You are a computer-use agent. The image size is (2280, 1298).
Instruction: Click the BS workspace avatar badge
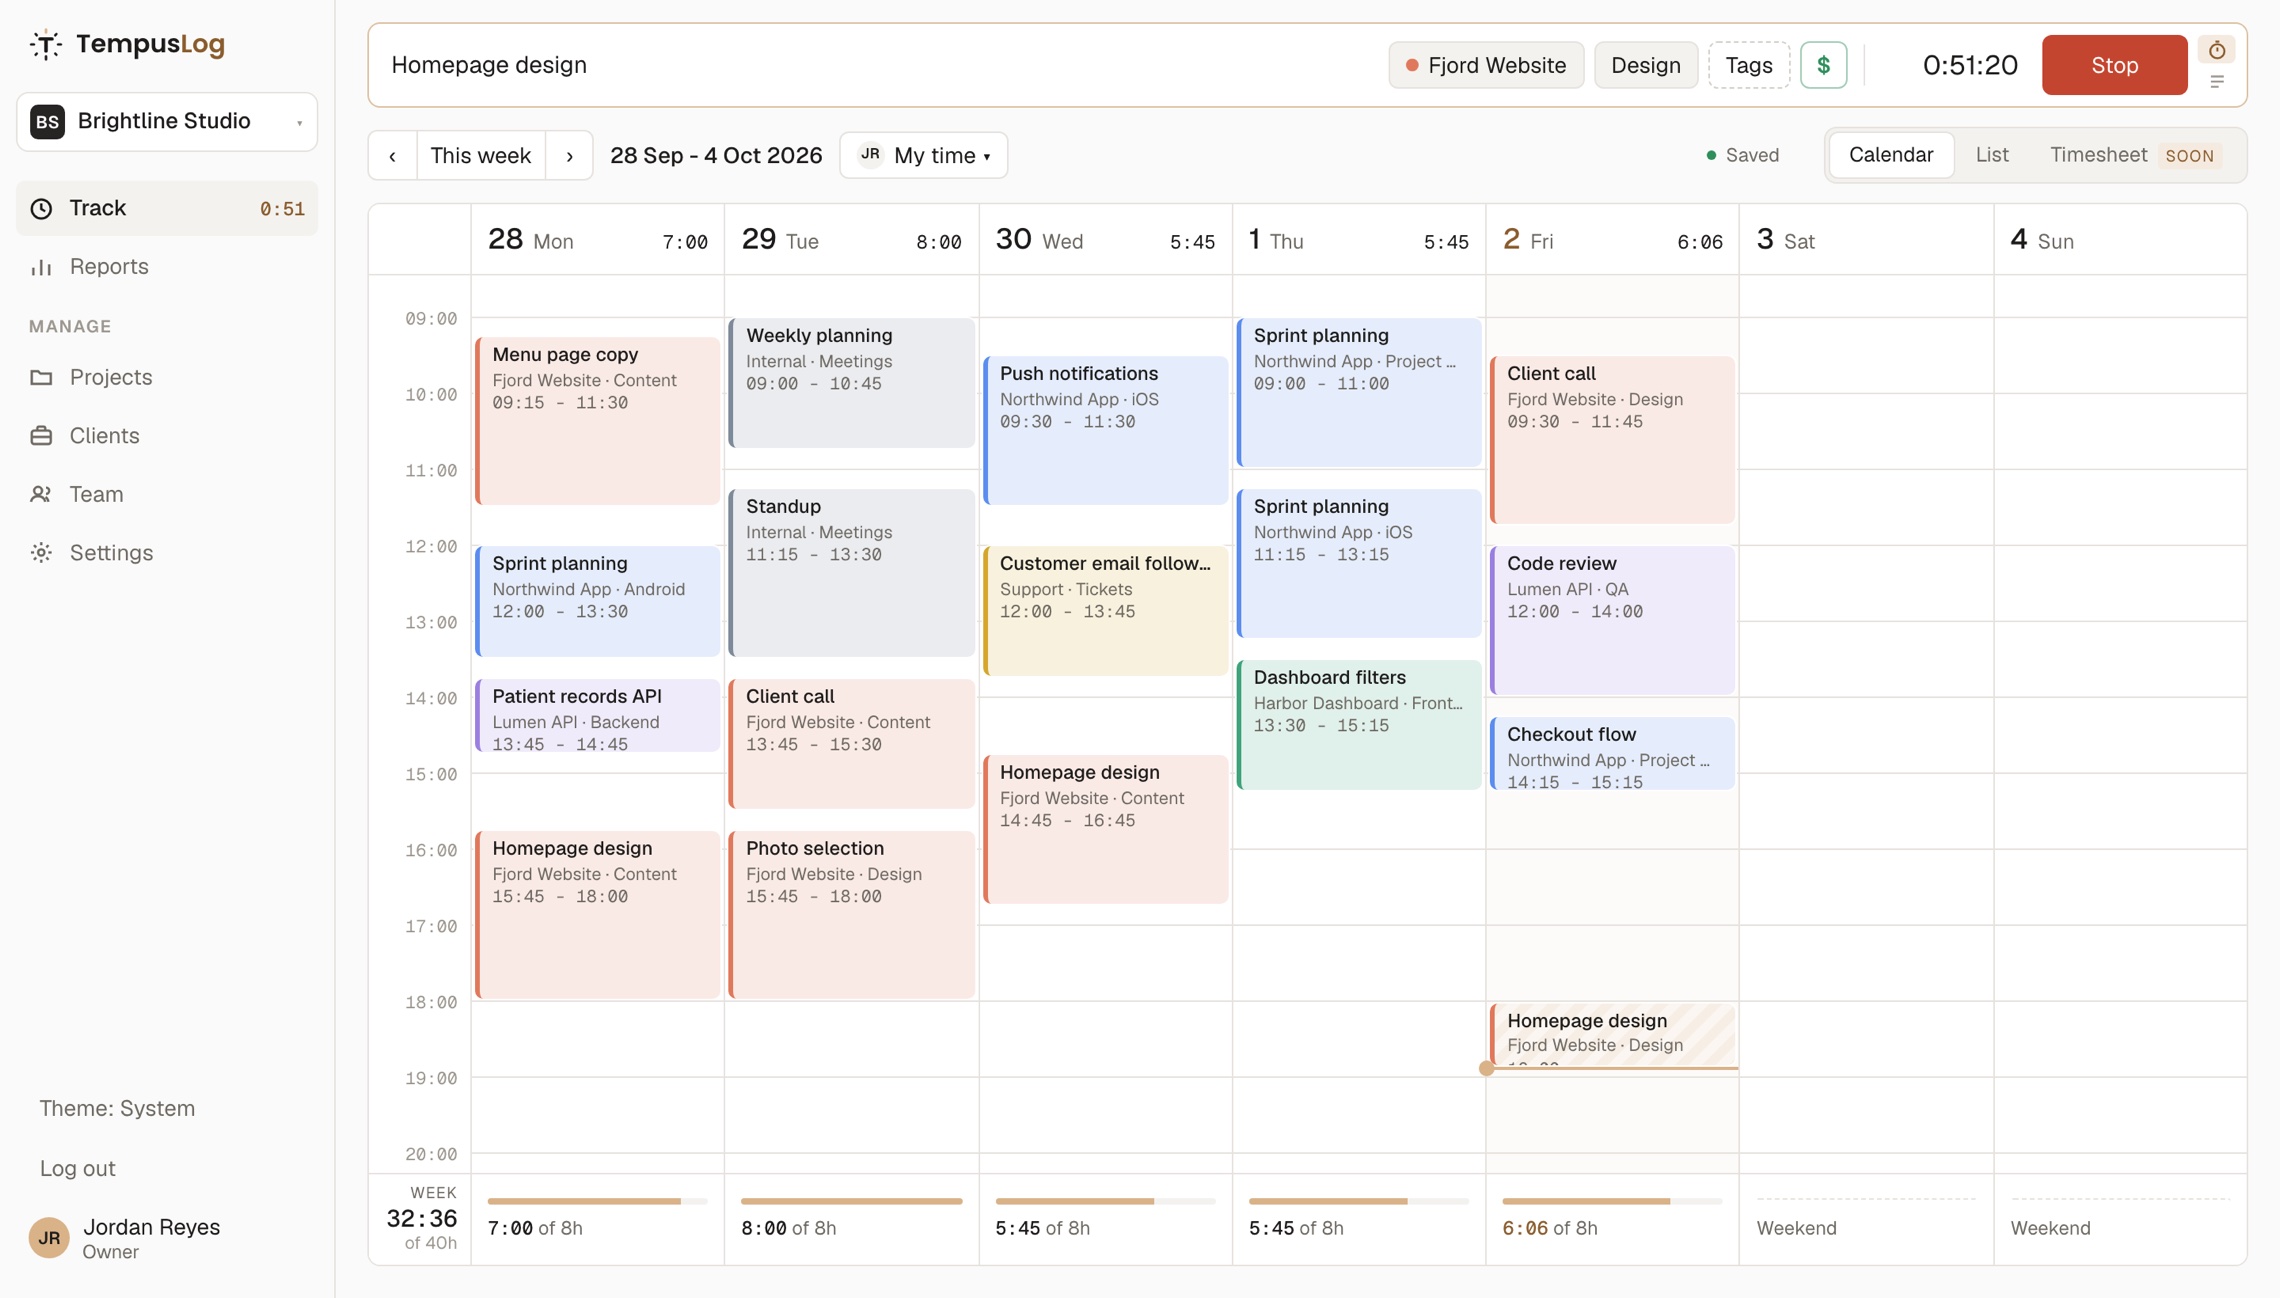tap(48, 122)
